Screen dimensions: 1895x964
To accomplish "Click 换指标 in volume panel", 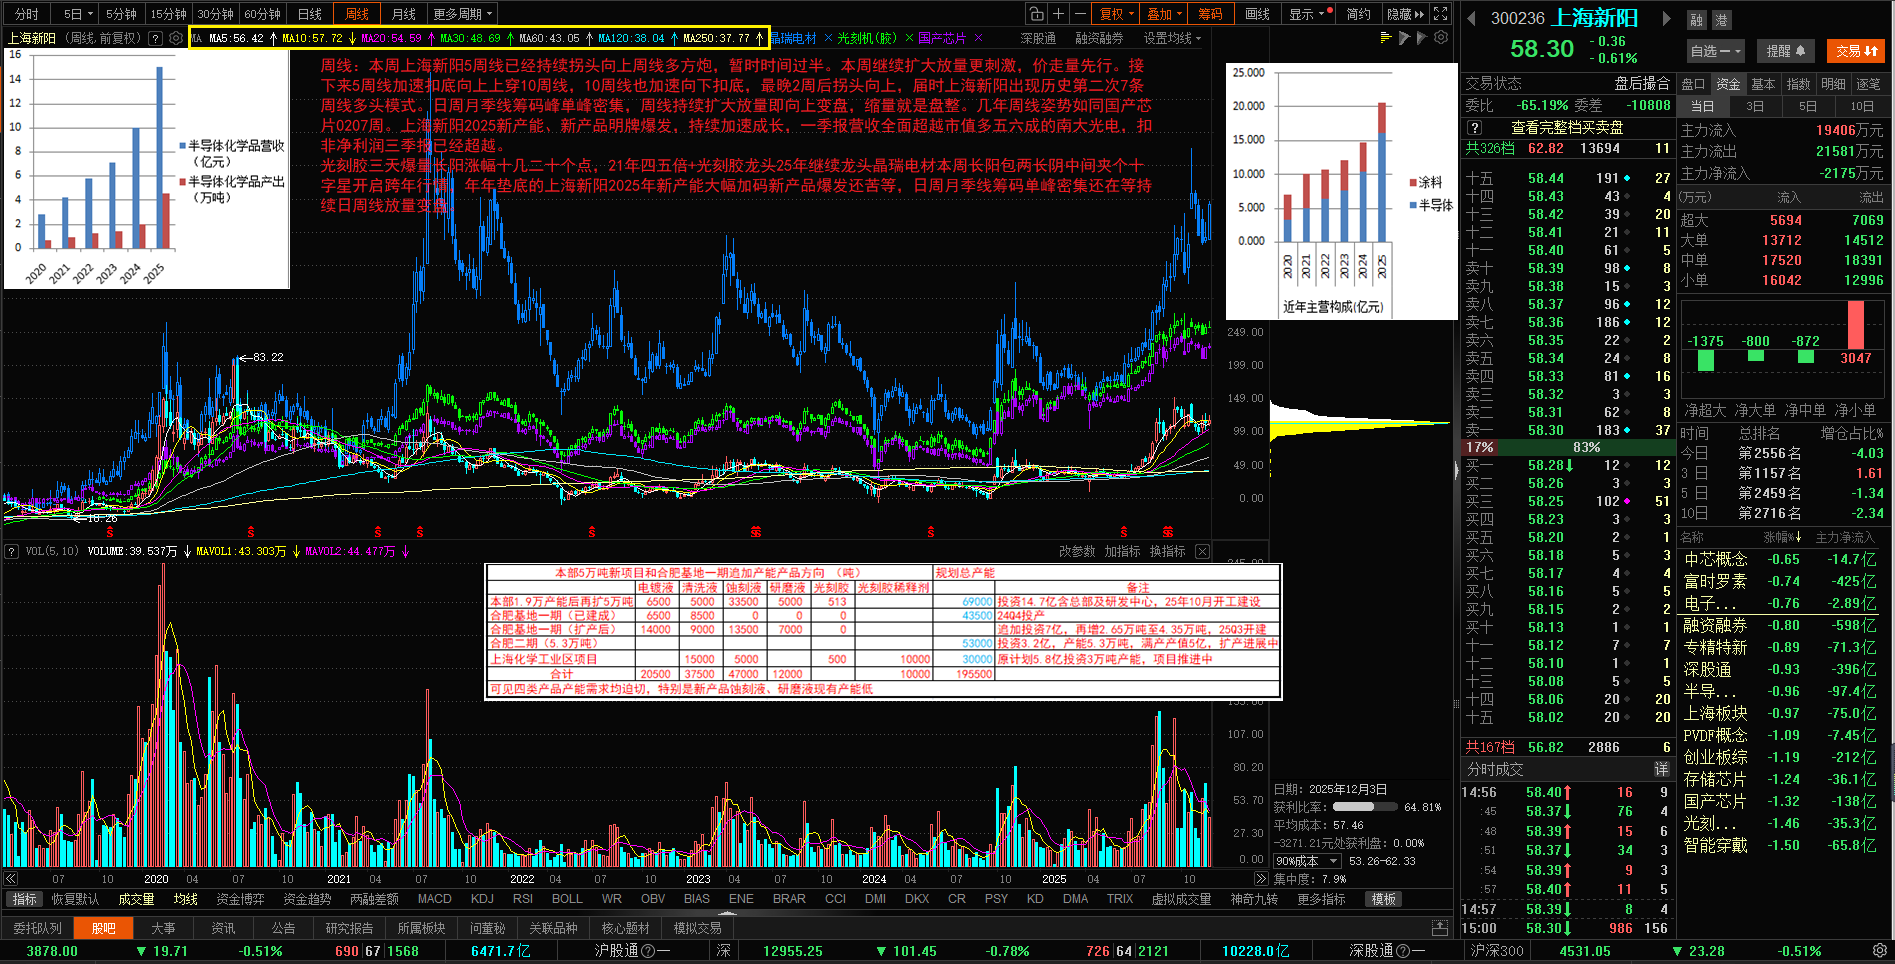I will coord(1167,551).
